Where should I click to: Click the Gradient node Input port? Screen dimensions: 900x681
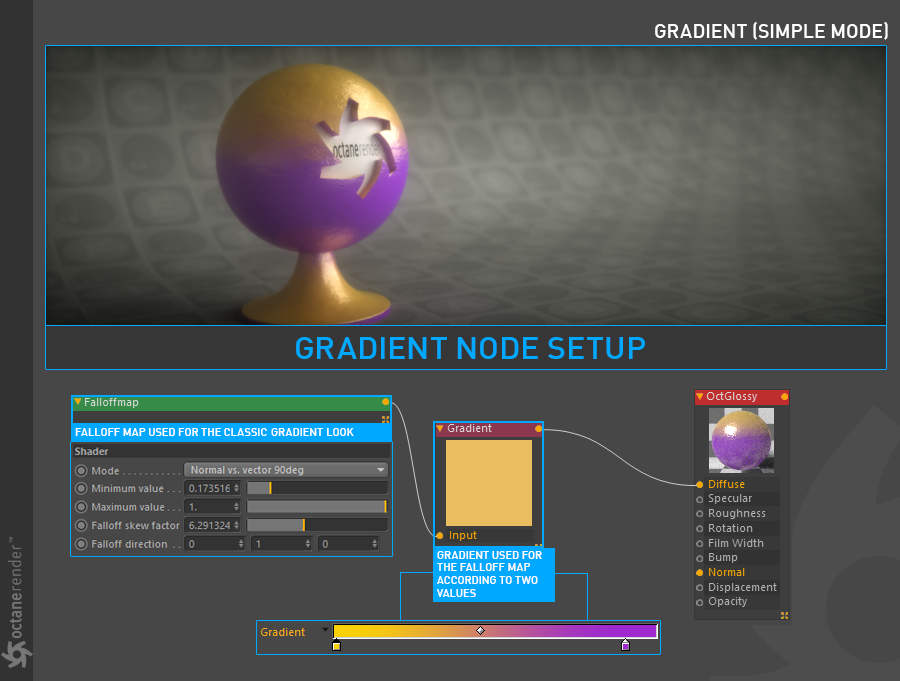point(440,535)
